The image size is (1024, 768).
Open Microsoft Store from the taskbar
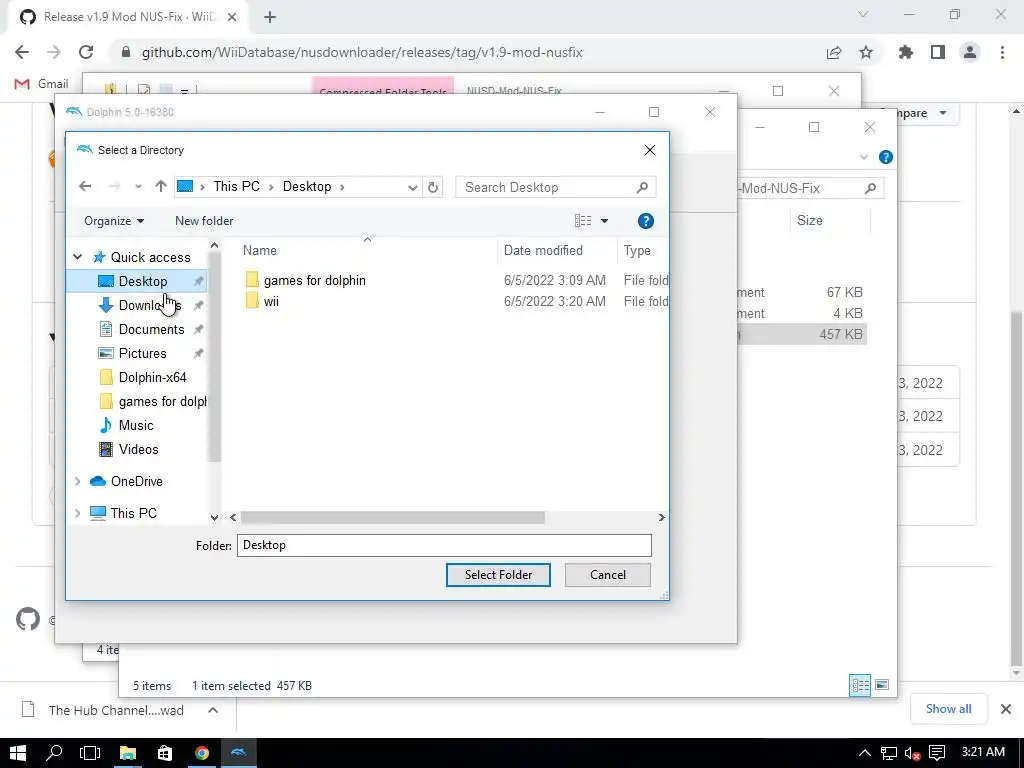click(165, 753)
